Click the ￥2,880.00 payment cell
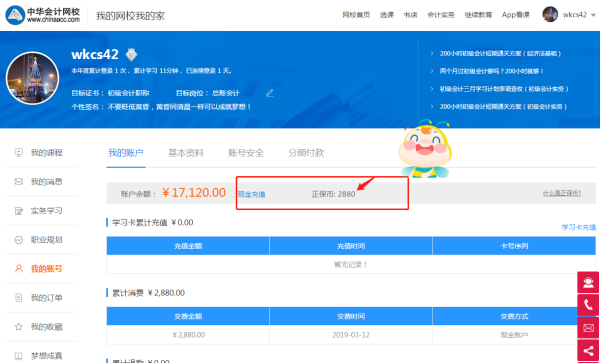Screen dimensions: 600x363 pos(188,335)
